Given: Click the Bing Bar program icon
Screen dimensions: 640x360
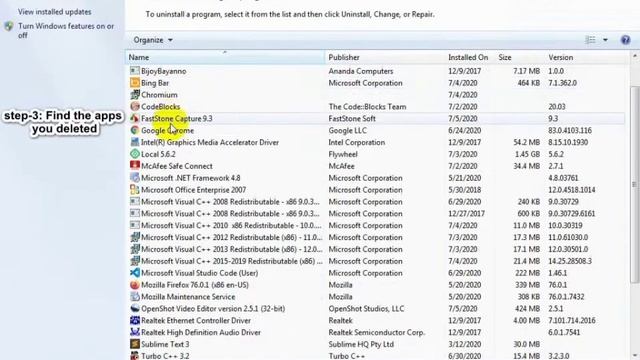Looking at the screenshot, I should tap(135, 82).
